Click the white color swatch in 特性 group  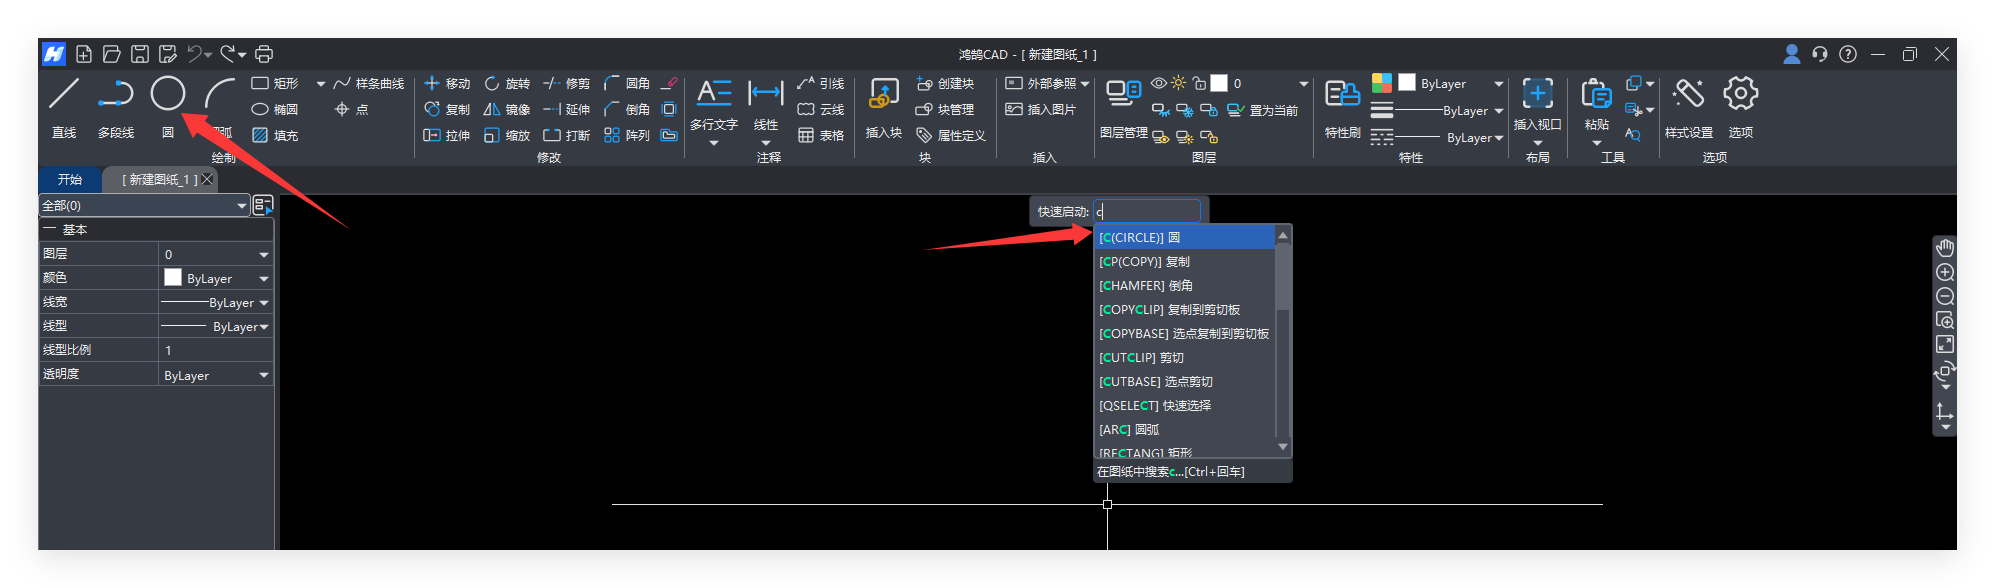point(1407,83)
